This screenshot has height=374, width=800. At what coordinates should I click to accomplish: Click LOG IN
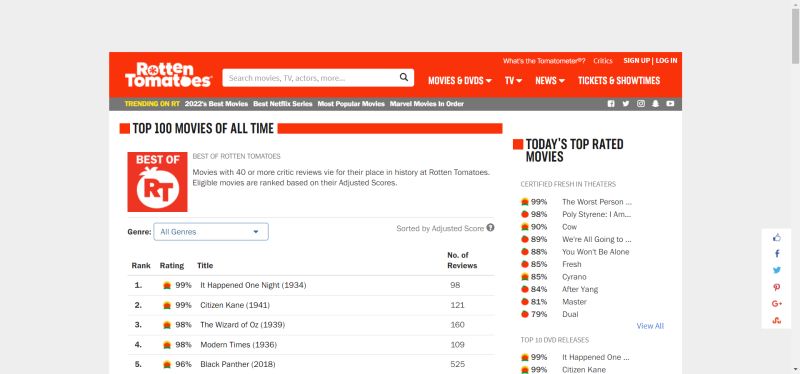(666, 60)
